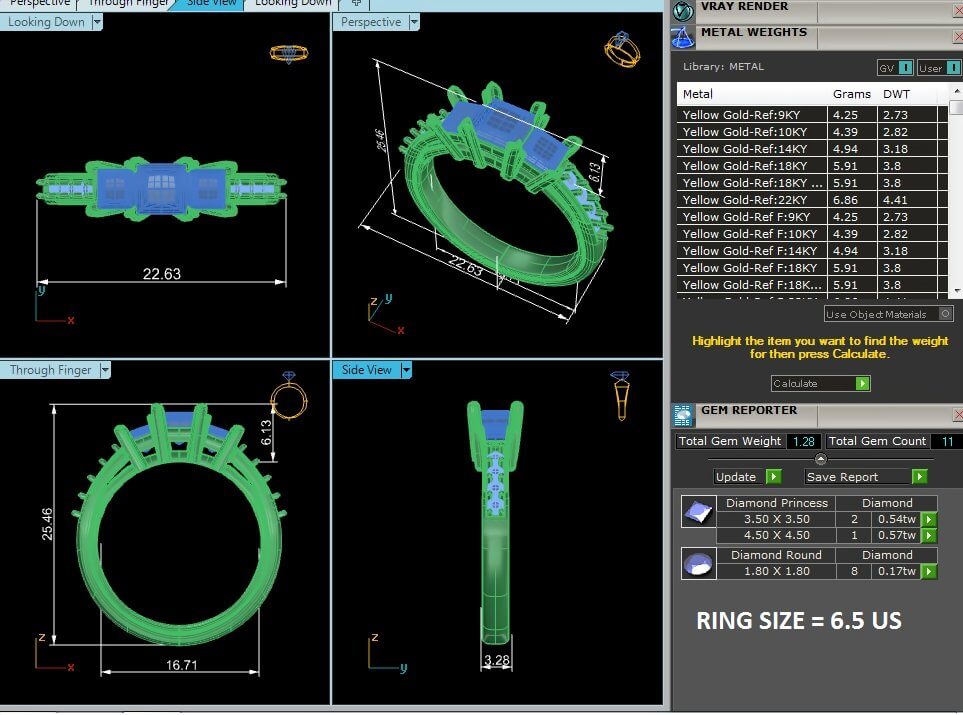Enable the Use Object Materials option

pos(945,314)
